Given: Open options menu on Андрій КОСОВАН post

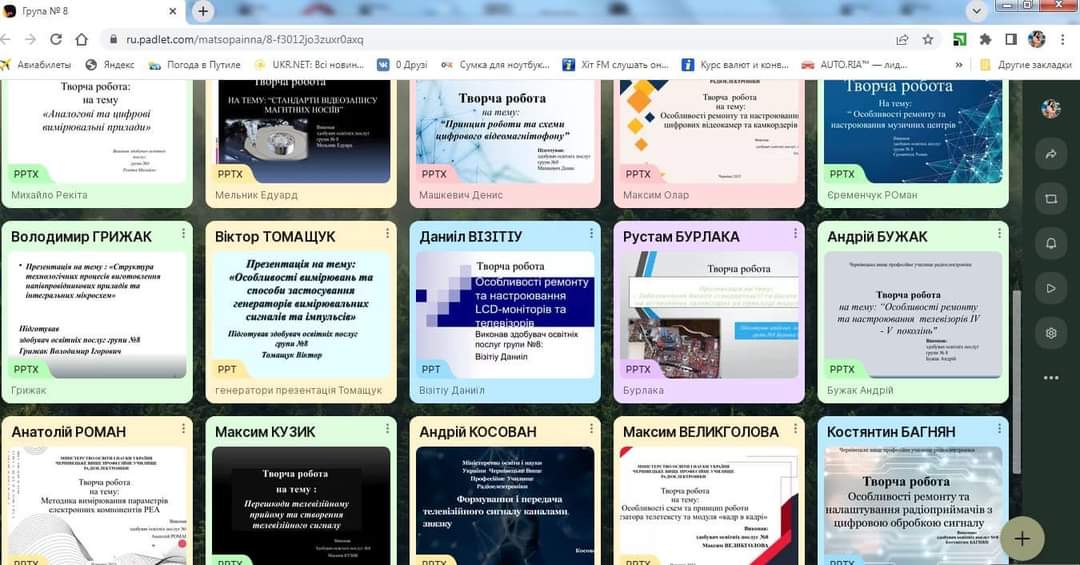Looking at the screenshot, I should (x=591, y=429).
